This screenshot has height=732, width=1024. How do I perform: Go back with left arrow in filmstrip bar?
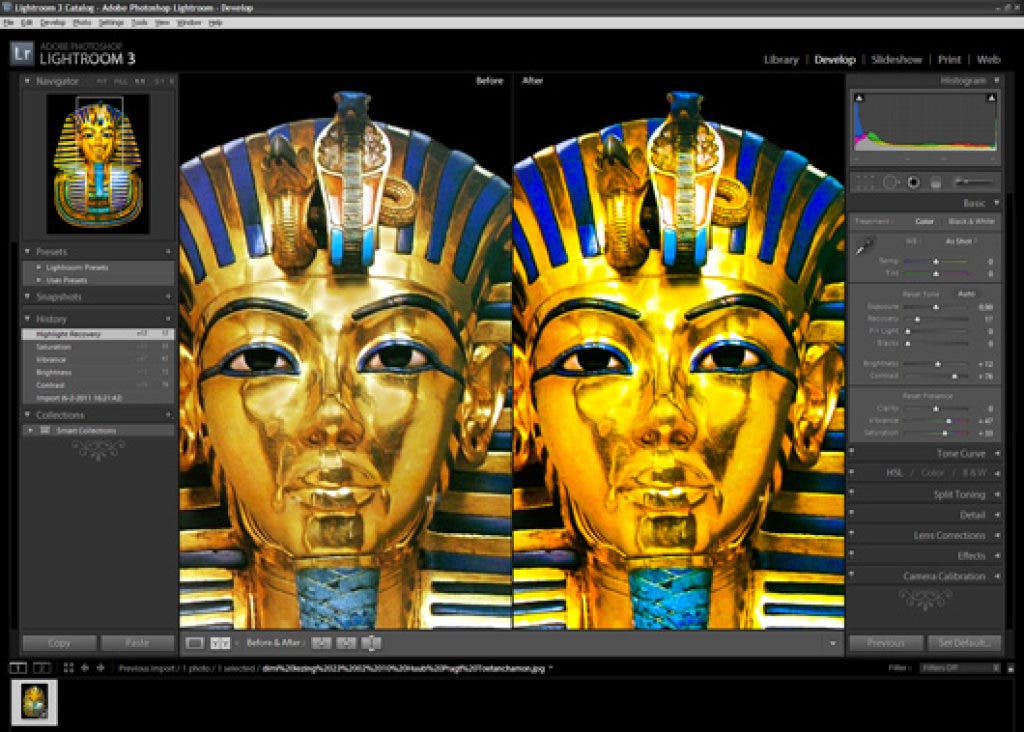point(85,668)
